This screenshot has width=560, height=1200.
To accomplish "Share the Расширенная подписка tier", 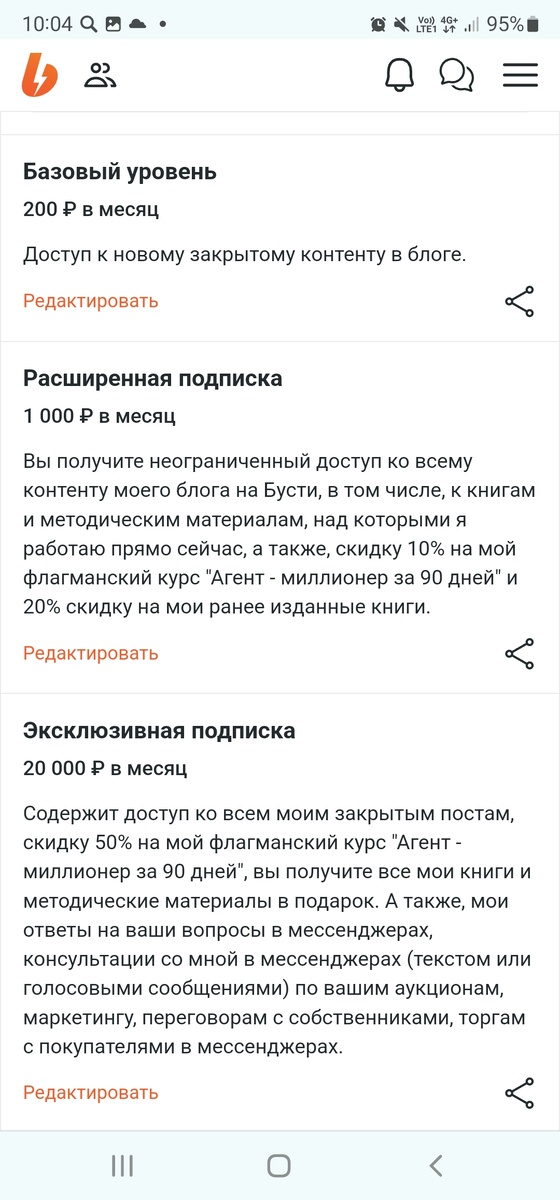I will (519, 654).
